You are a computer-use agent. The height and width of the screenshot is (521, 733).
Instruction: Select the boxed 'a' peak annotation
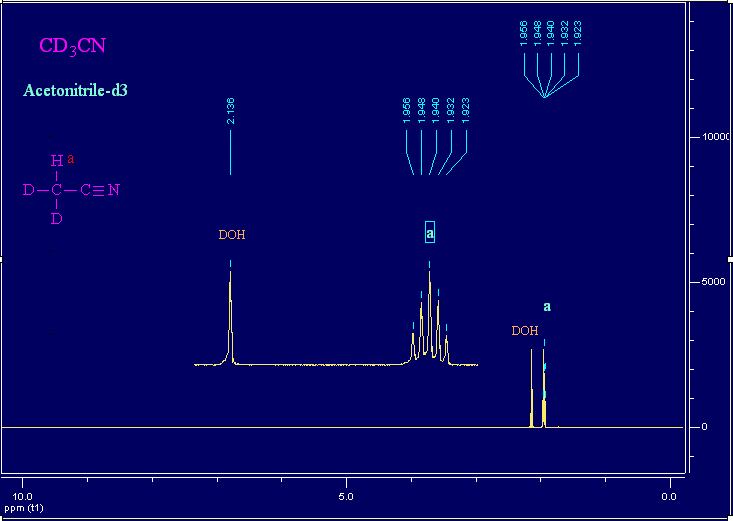pyautogui.click(x=430, y=232)
